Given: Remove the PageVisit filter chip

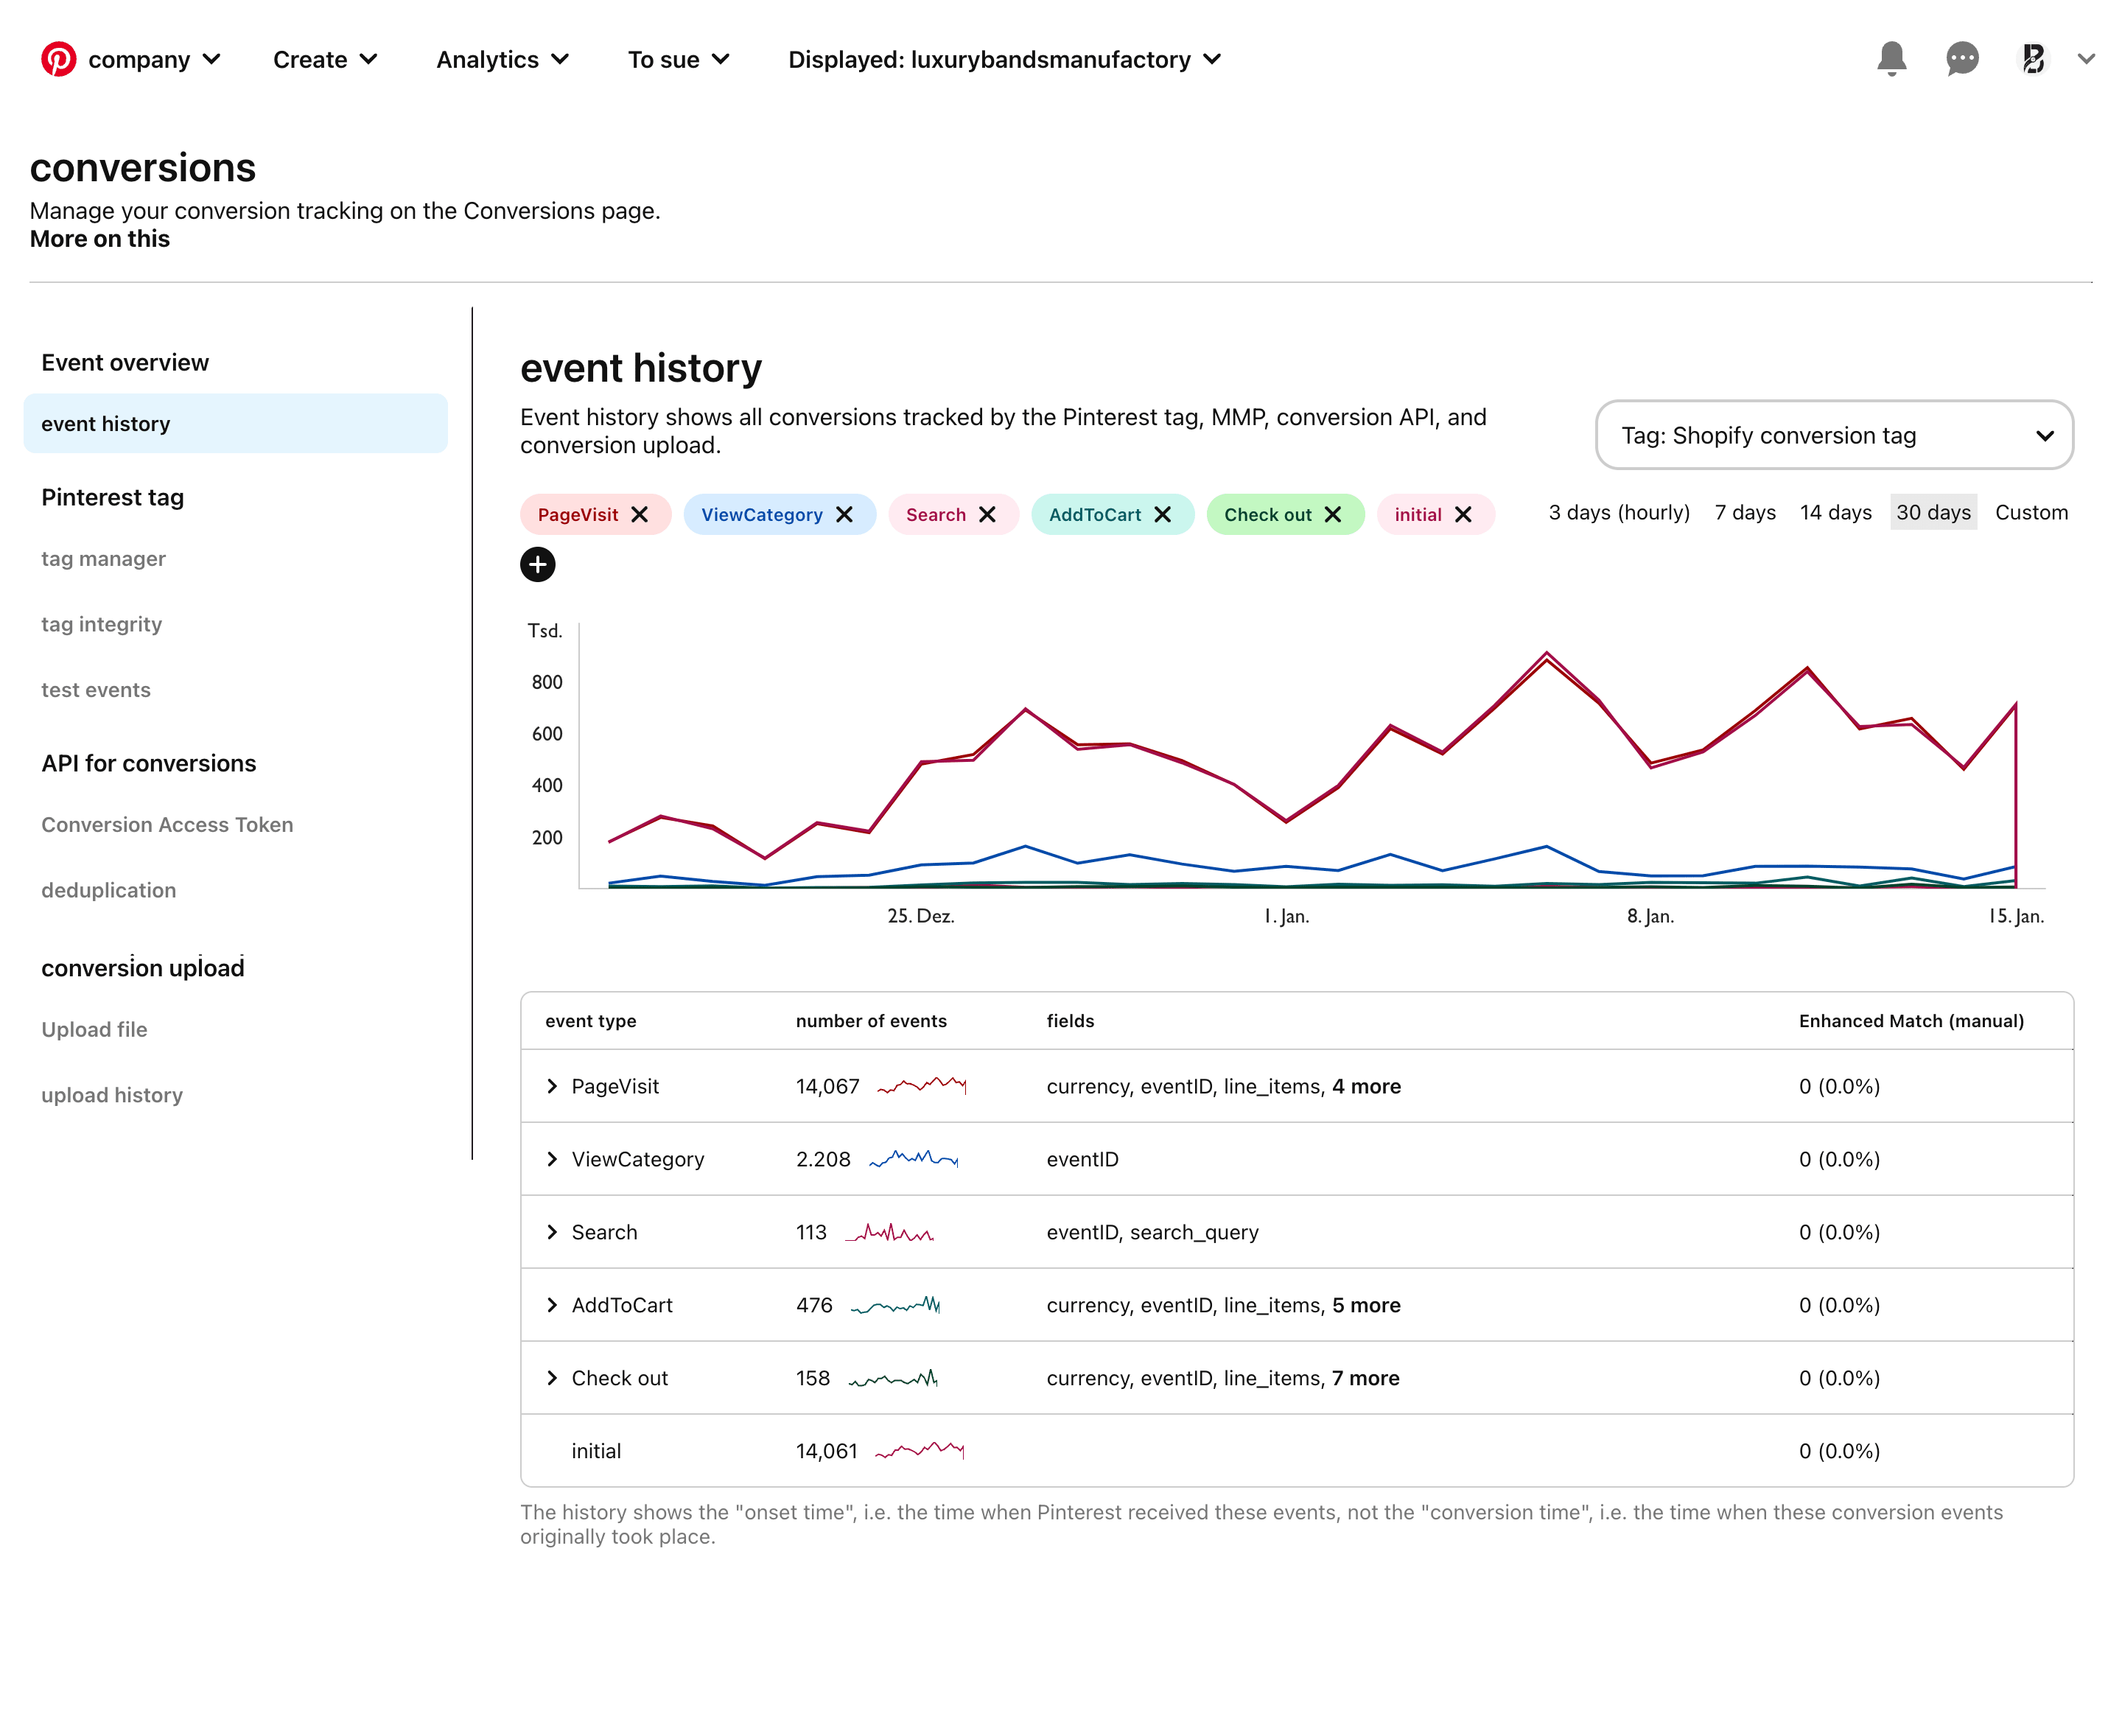Looking at the screenshot, I should 639,515.
